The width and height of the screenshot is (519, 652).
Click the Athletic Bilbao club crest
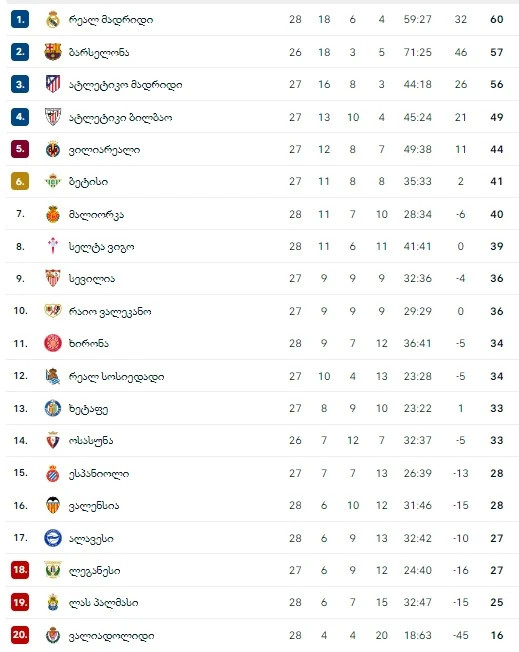pyautogui.click(x=53, y=117)
